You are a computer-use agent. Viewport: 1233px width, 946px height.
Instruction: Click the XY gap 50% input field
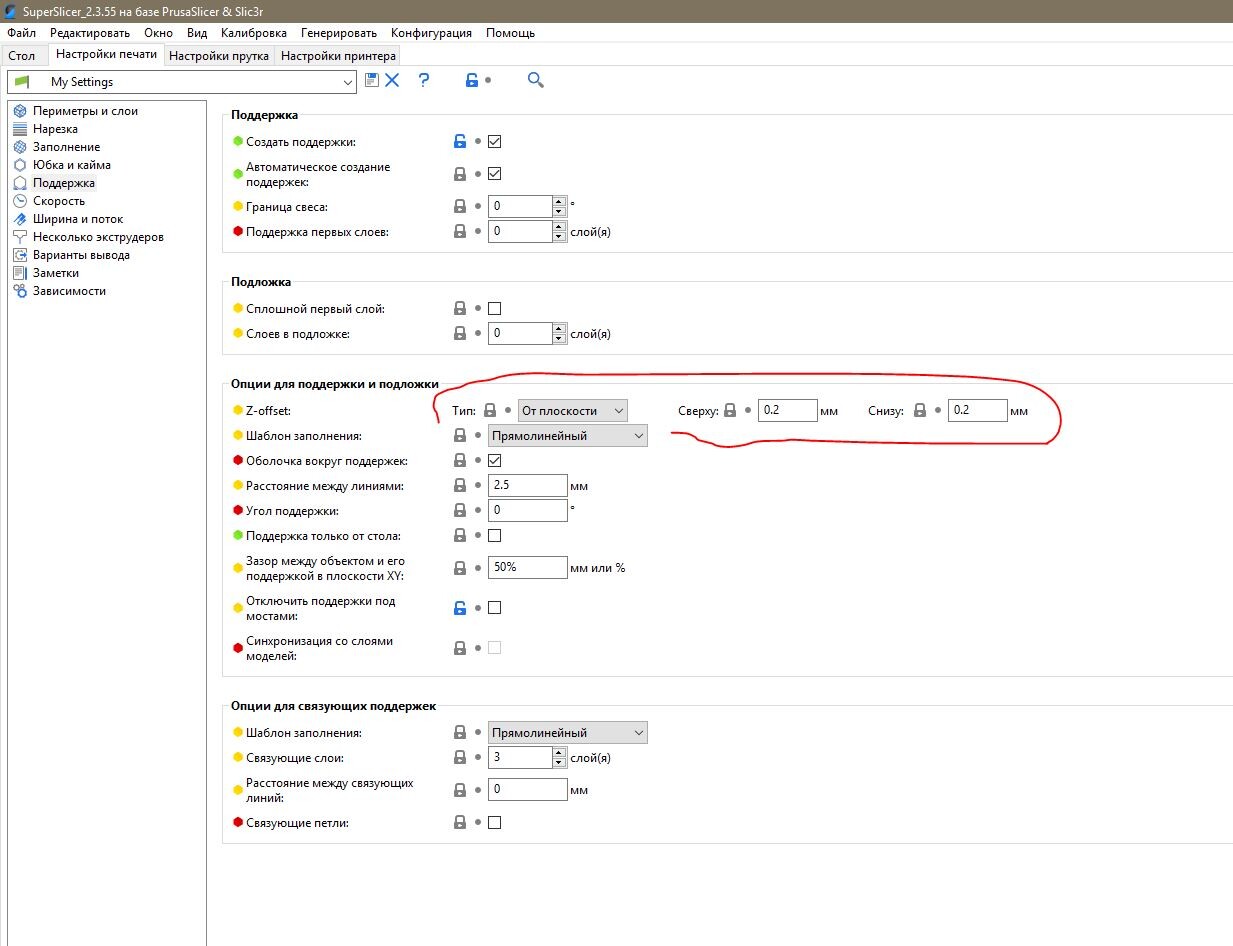coord(528,567)
